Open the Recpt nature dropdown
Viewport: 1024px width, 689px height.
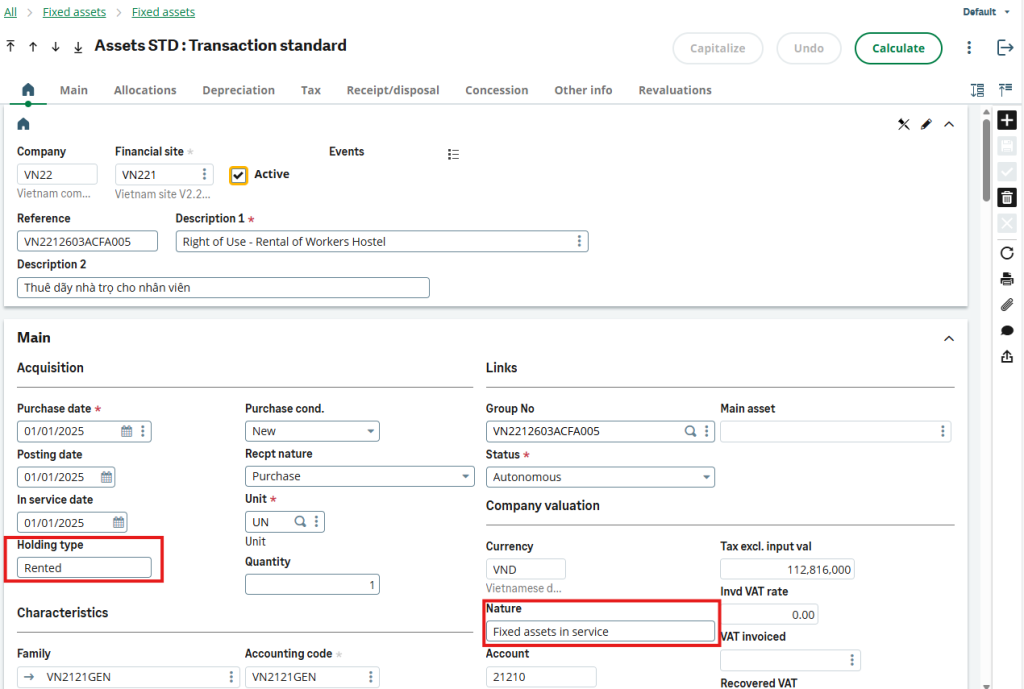(359, 477)
